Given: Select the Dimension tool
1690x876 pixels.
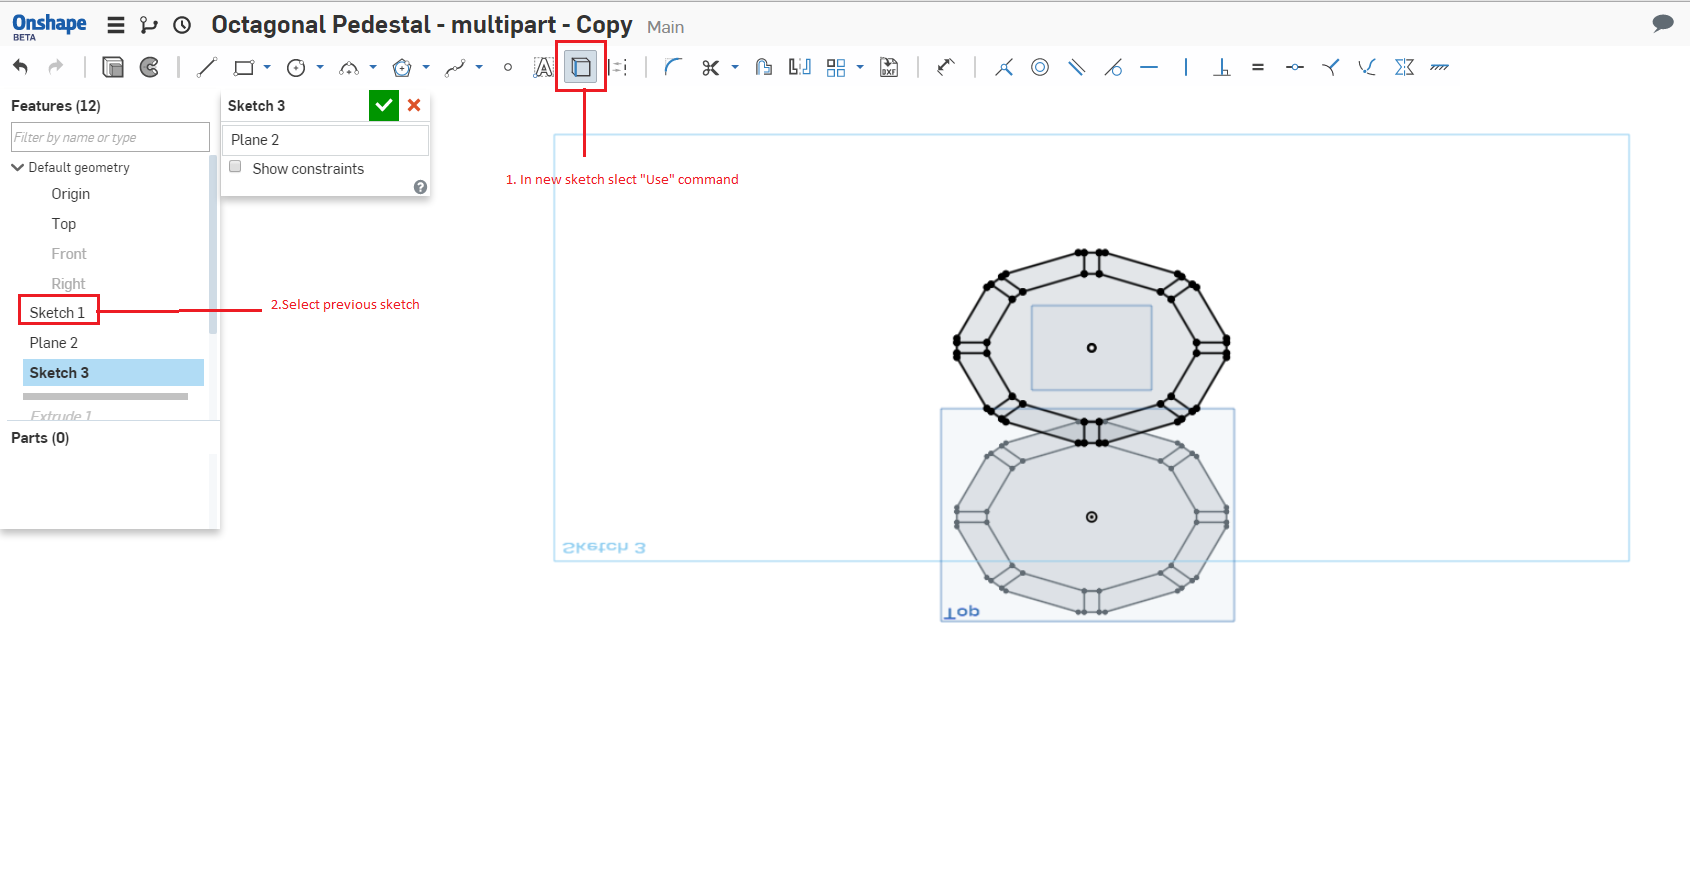Looking at the screenshot, I should click(x=945, y=67).
